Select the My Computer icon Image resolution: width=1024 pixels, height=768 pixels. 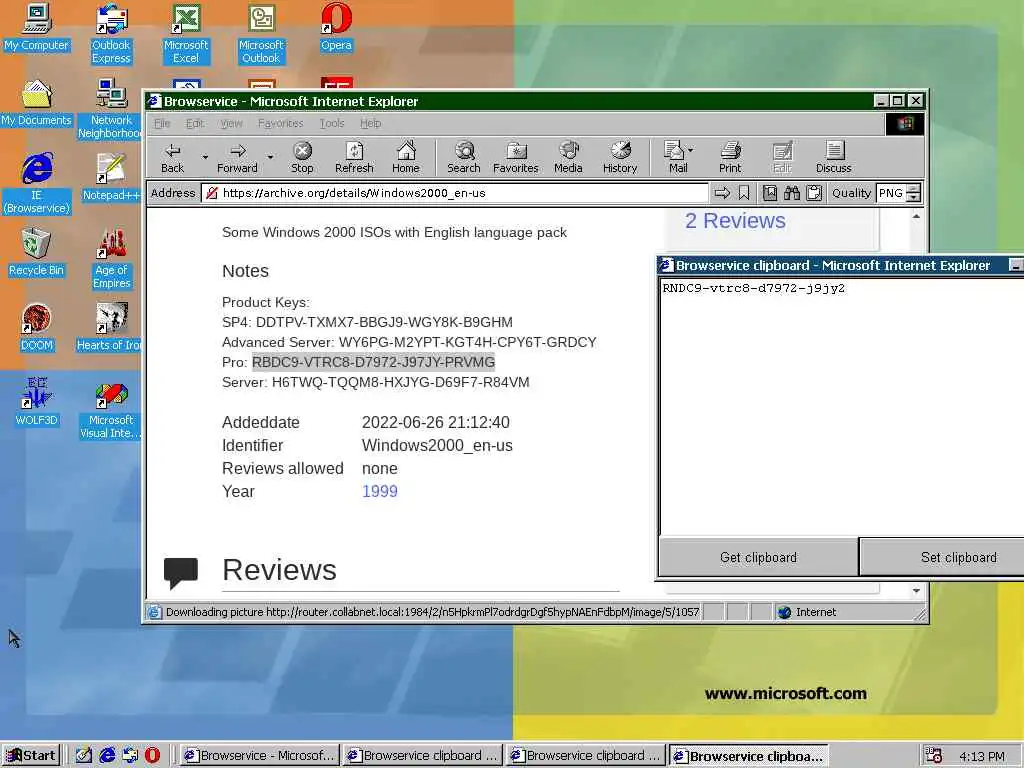coord(37,27)
